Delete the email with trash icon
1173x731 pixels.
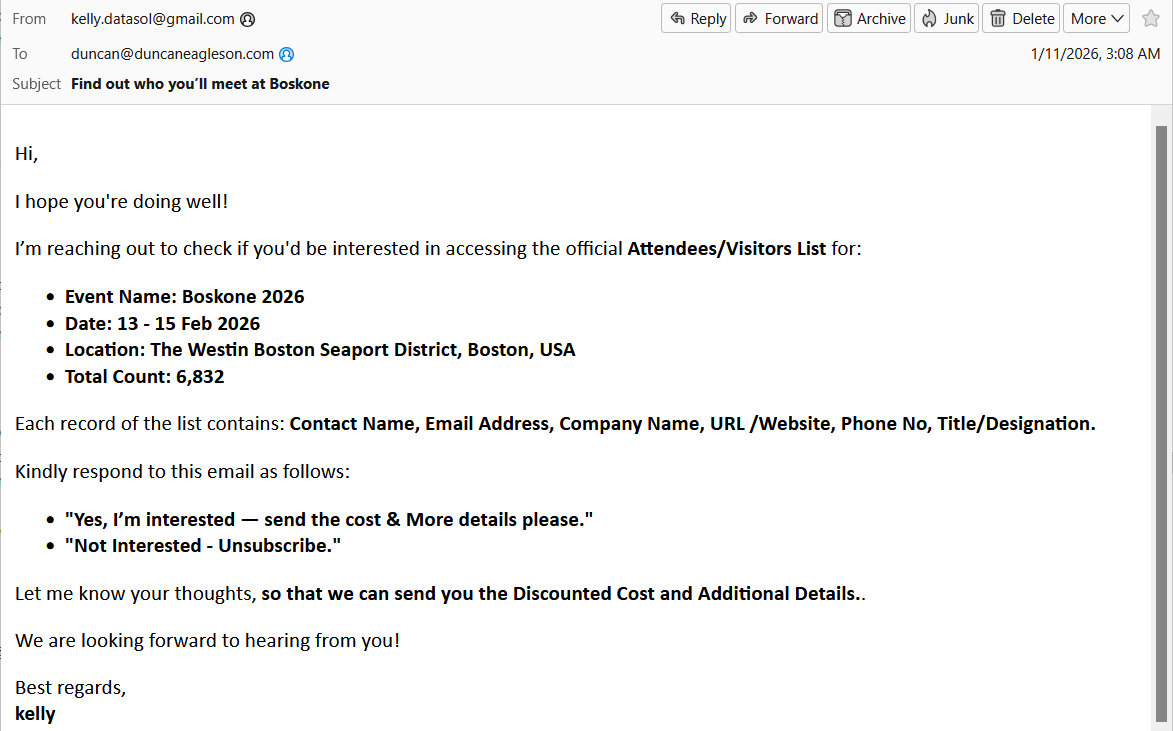coord(1021,18)
